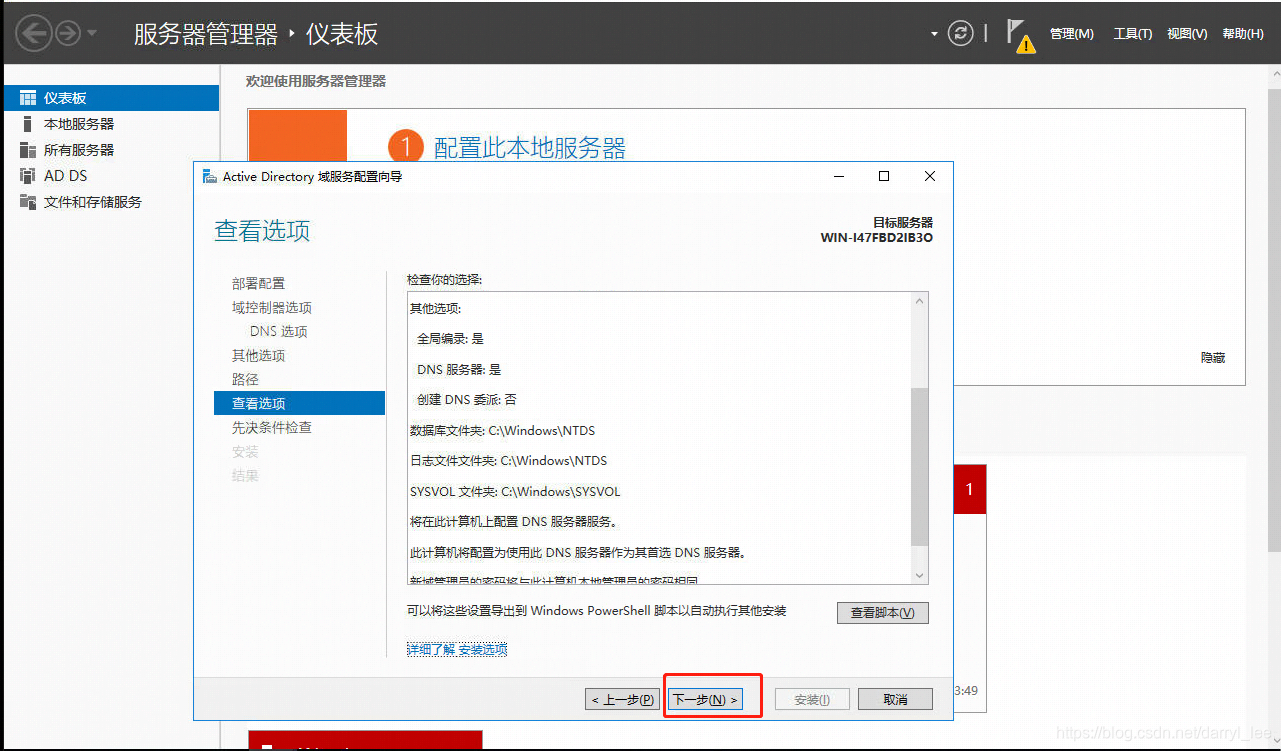Click the 下一步(N) button
The width and height of the screenshot is (1281, 751).
point(705,700)
